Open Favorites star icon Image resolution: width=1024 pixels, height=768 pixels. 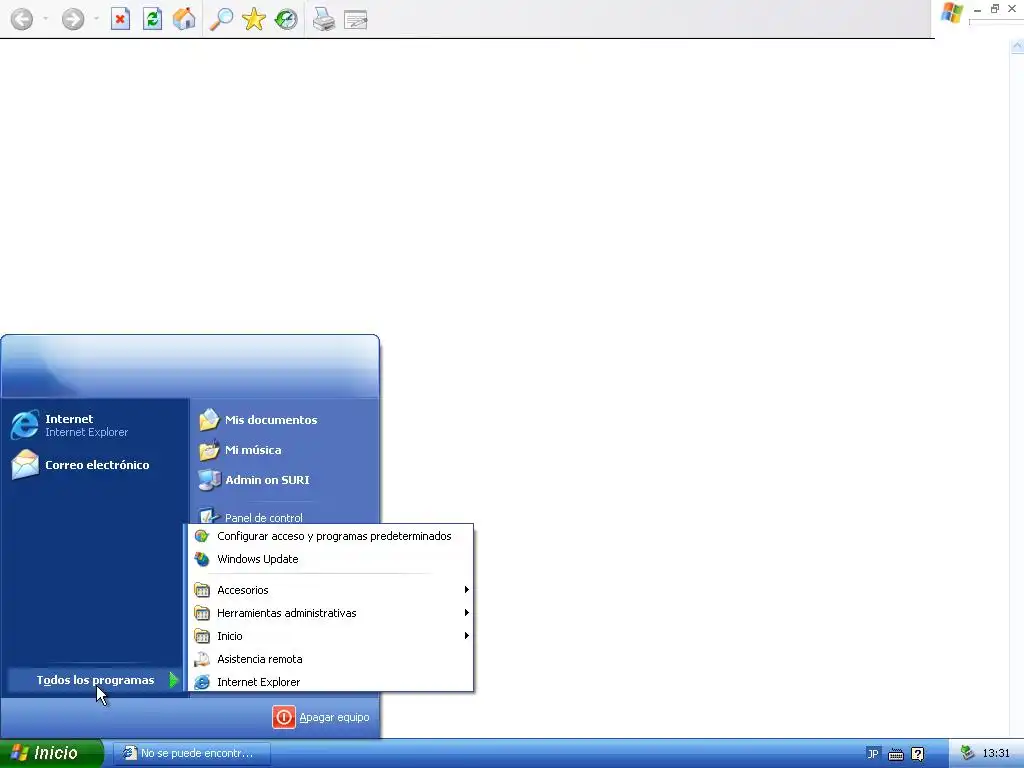point(253,19)
